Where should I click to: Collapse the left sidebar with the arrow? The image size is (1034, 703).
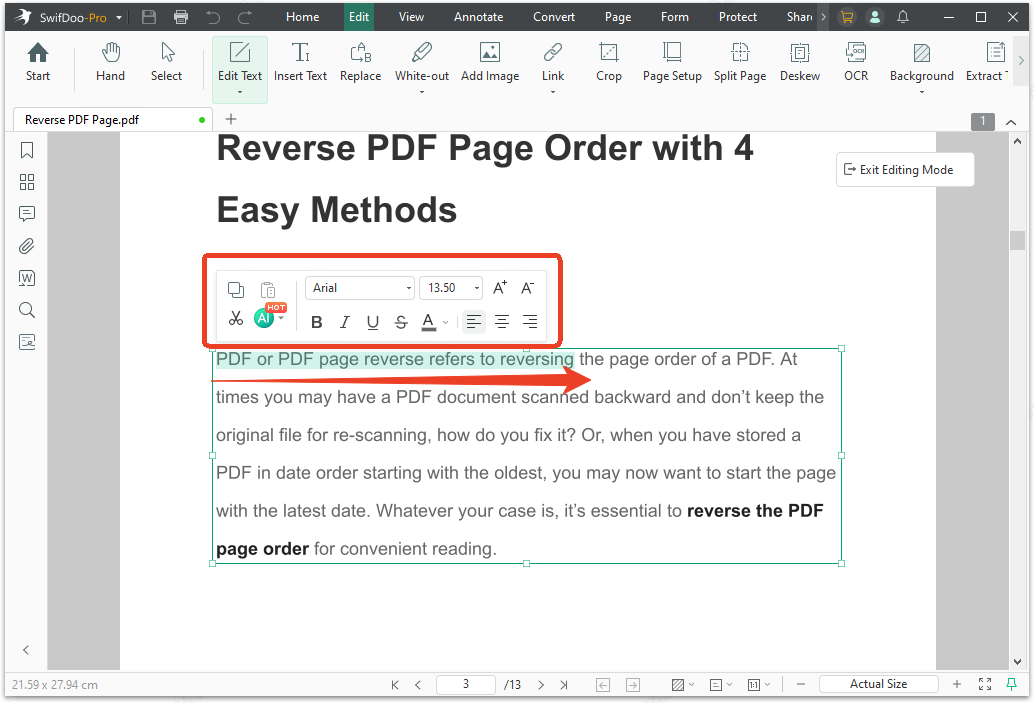(x=26, y=650)
